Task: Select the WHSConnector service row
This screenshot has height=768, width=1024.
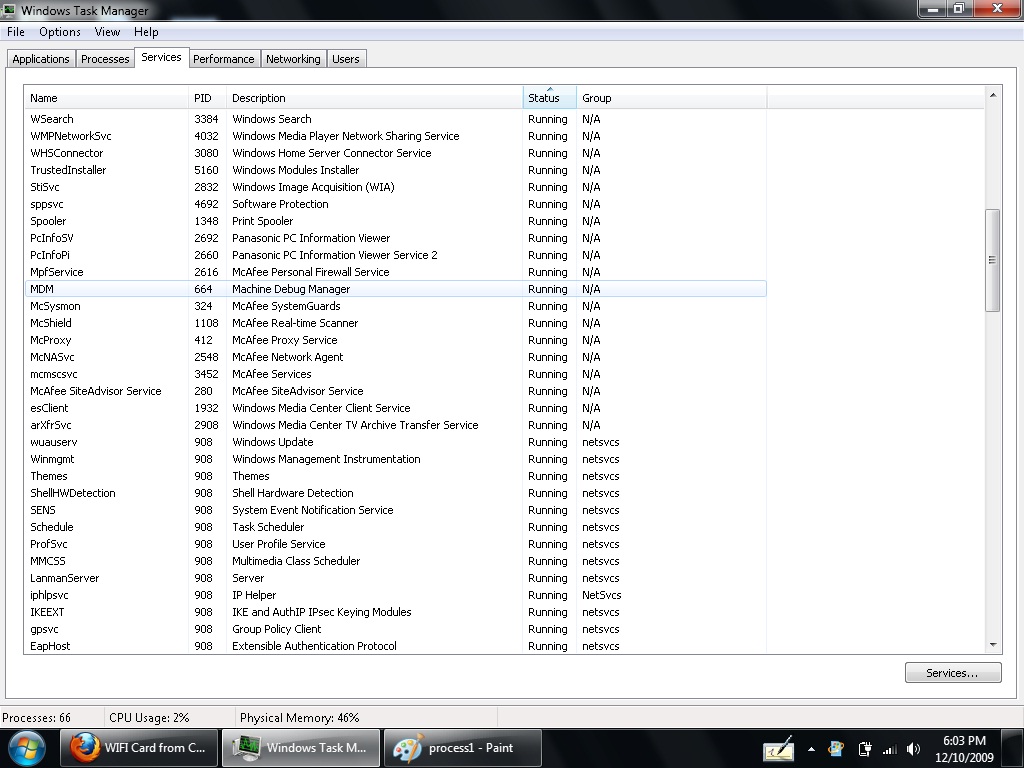Action: (x=395, y=153)
